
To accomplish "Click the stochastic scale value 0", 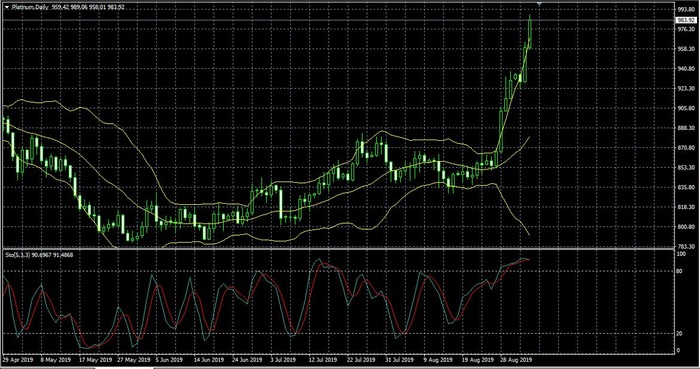I will coord(679,350).
